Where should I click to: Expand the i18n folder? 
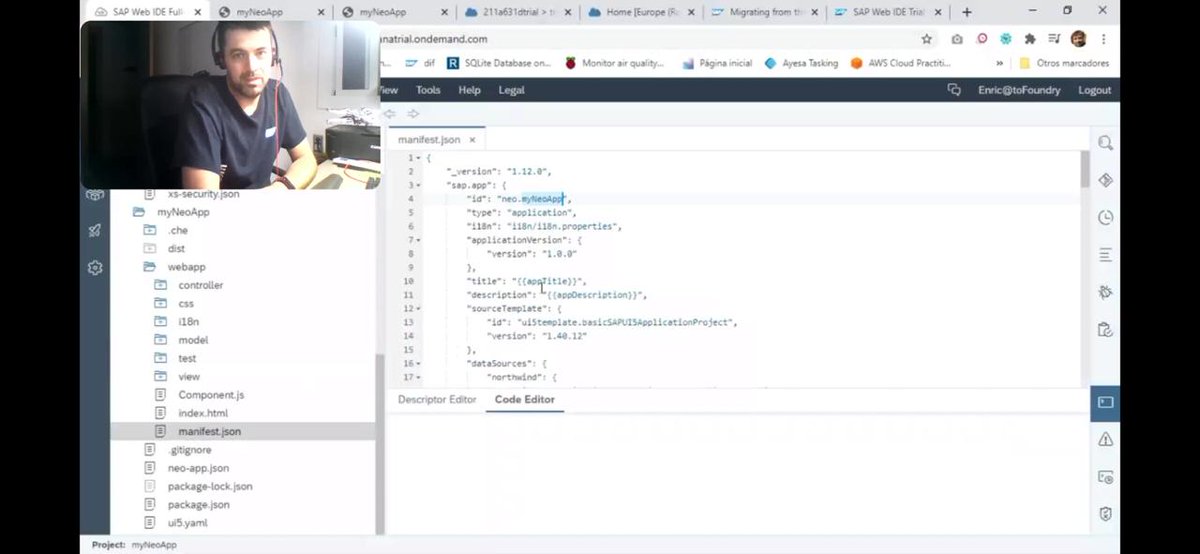[x=160, y=322]
